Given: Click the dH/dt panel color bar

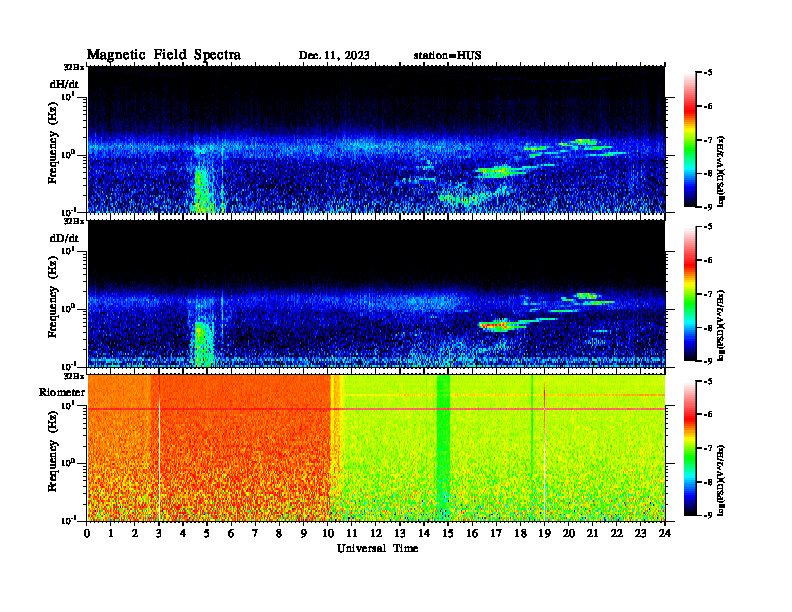Looking at the screenshot, I should coord(689,140).
